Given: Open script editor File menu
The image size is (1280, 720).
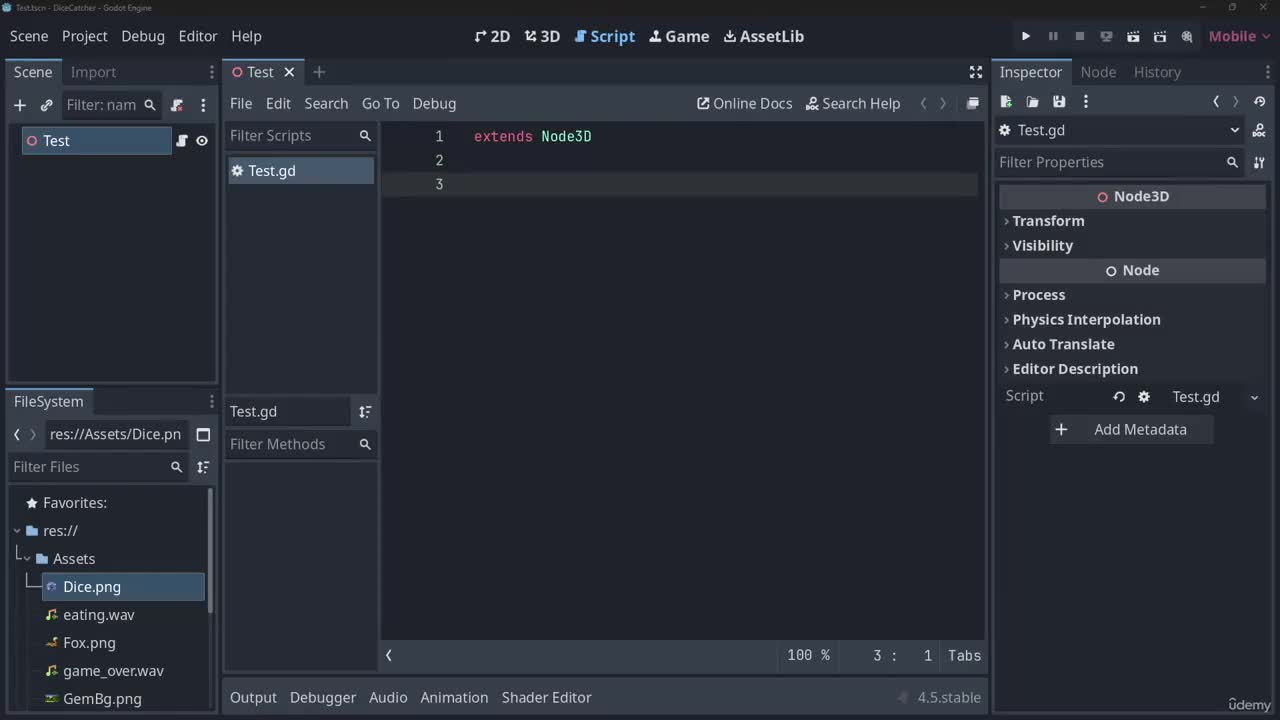Looking at the screenshot, I should 241,103.
